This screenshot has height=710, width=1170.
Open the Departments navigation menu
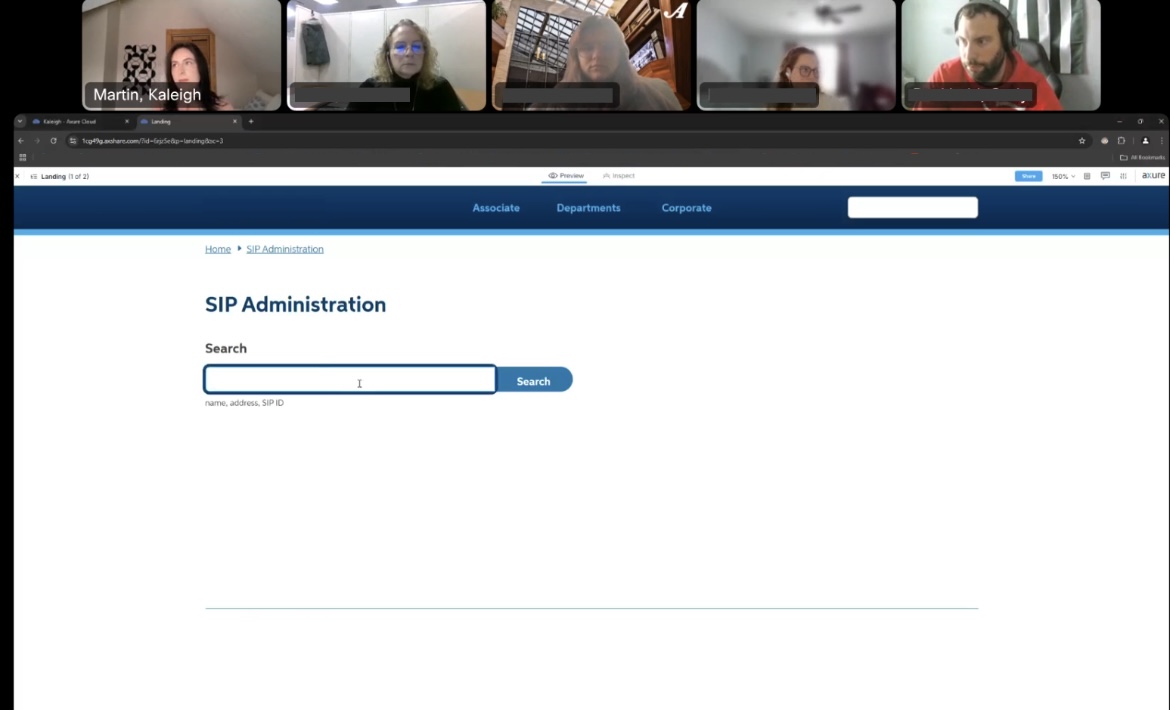coord(588,208)
